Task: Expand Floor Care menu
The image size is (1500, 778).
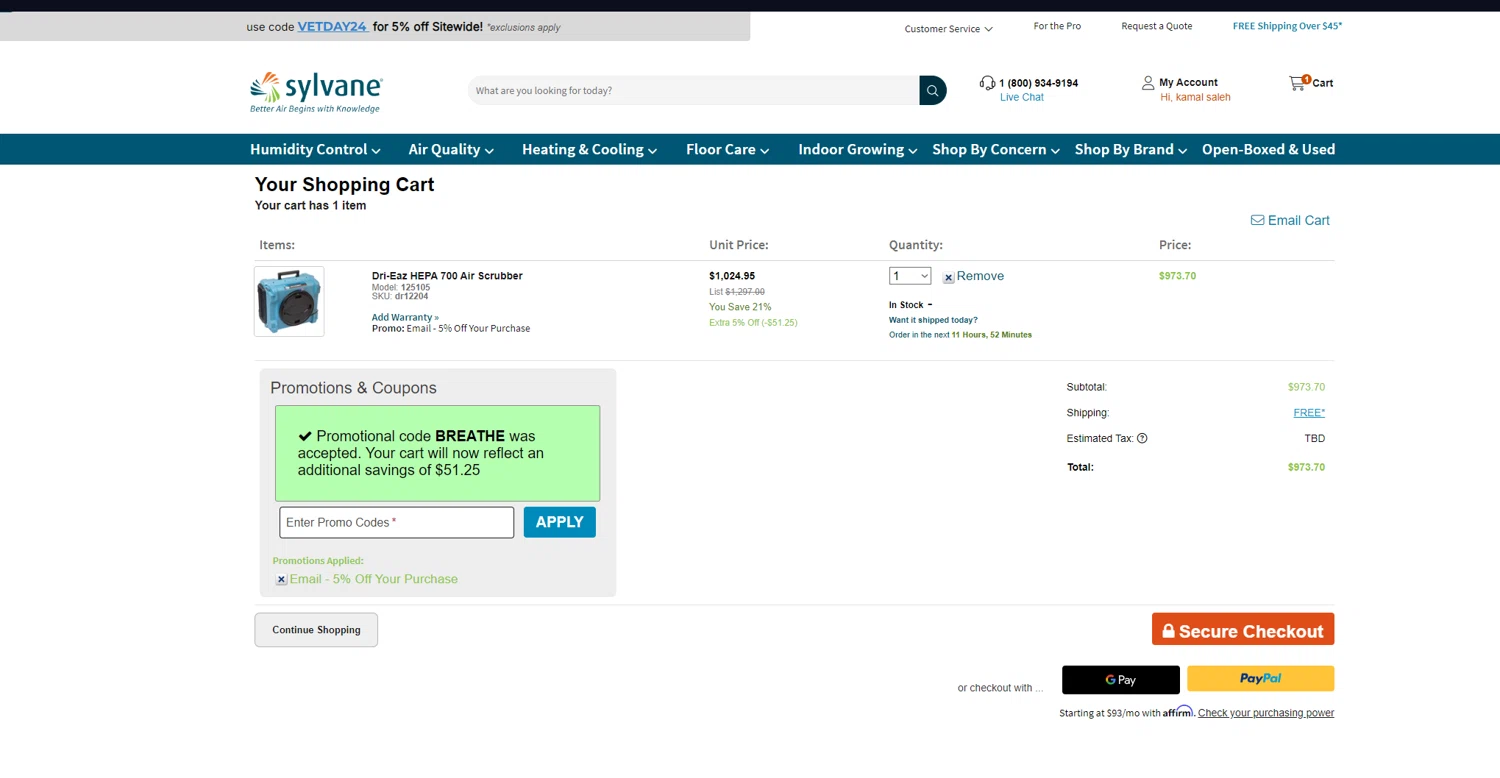Action: tap(727, 149)
